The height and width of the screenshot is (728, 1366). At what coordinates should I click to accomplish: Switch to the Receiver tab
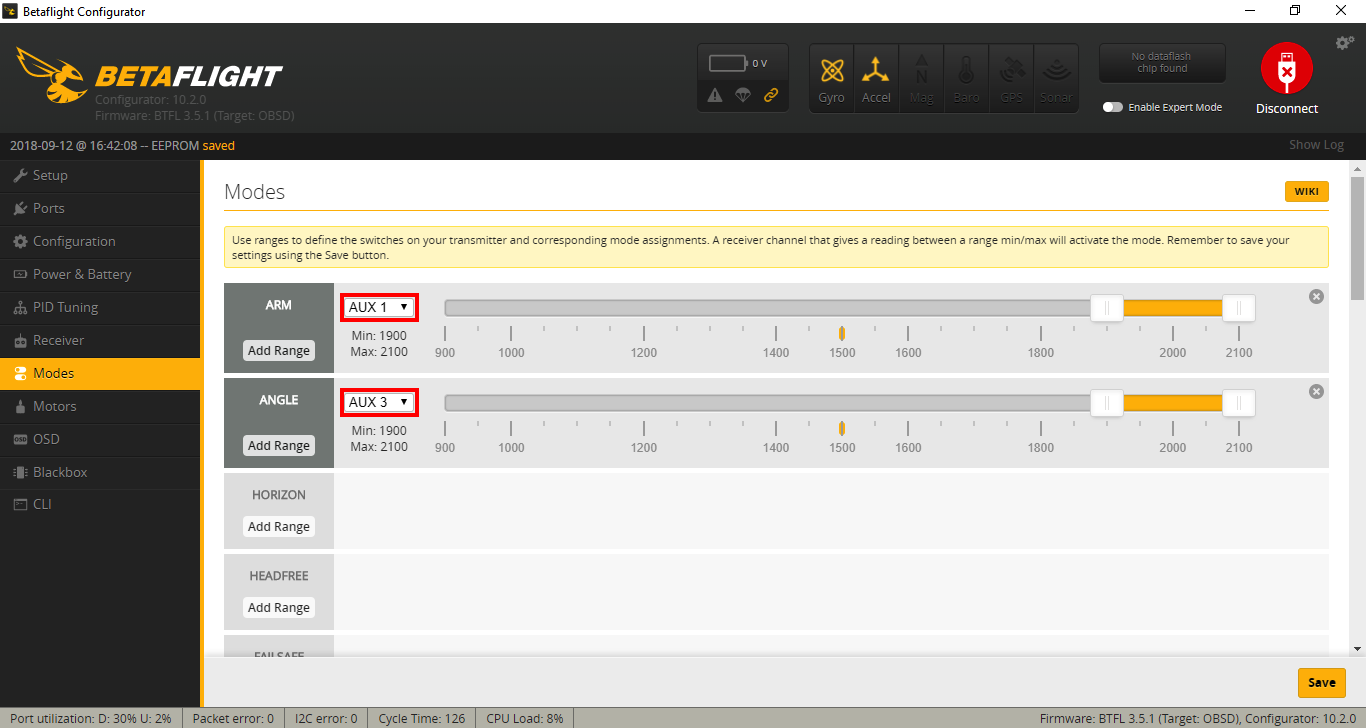[x=58, y=340]
